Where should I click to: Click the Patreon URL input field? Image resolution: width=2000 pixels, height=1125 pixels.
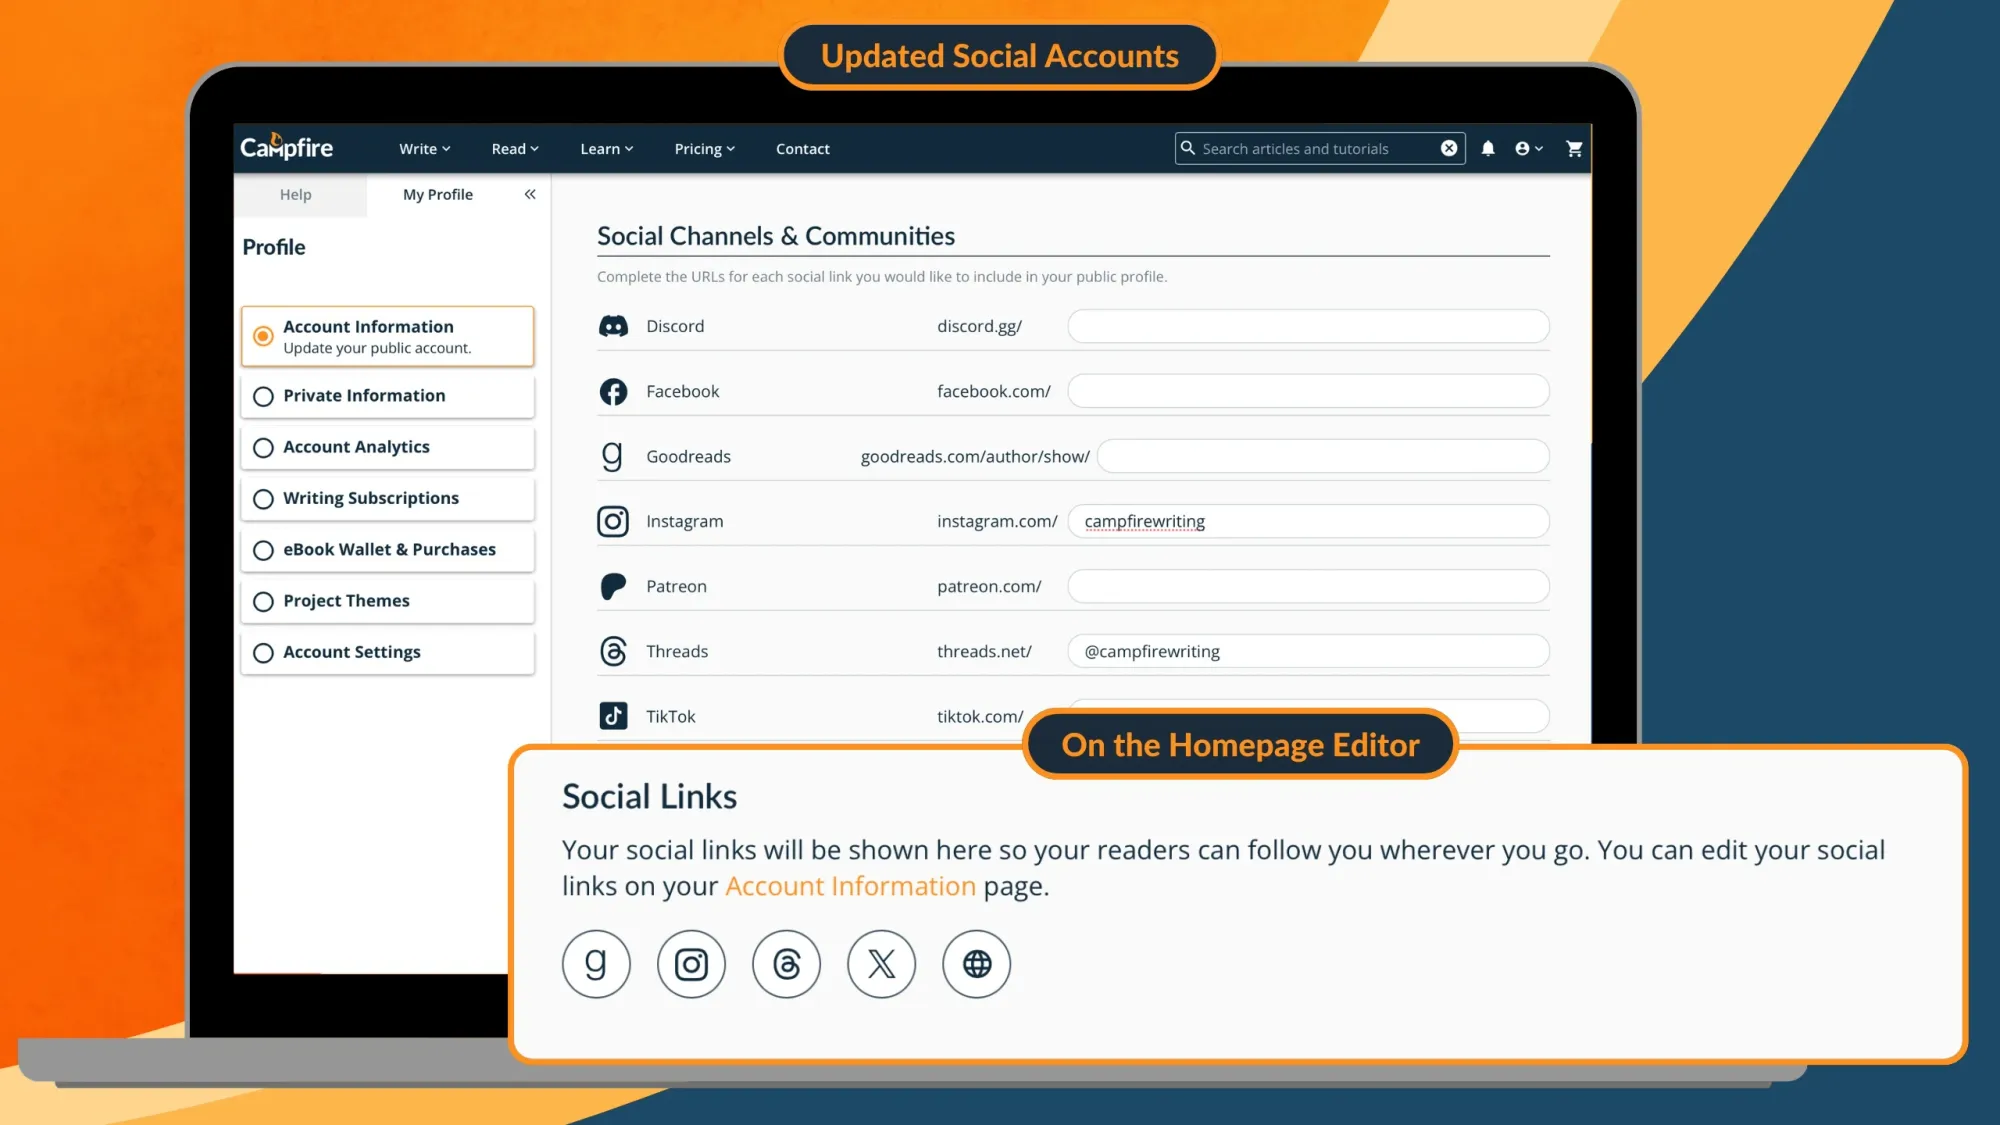1308,586
